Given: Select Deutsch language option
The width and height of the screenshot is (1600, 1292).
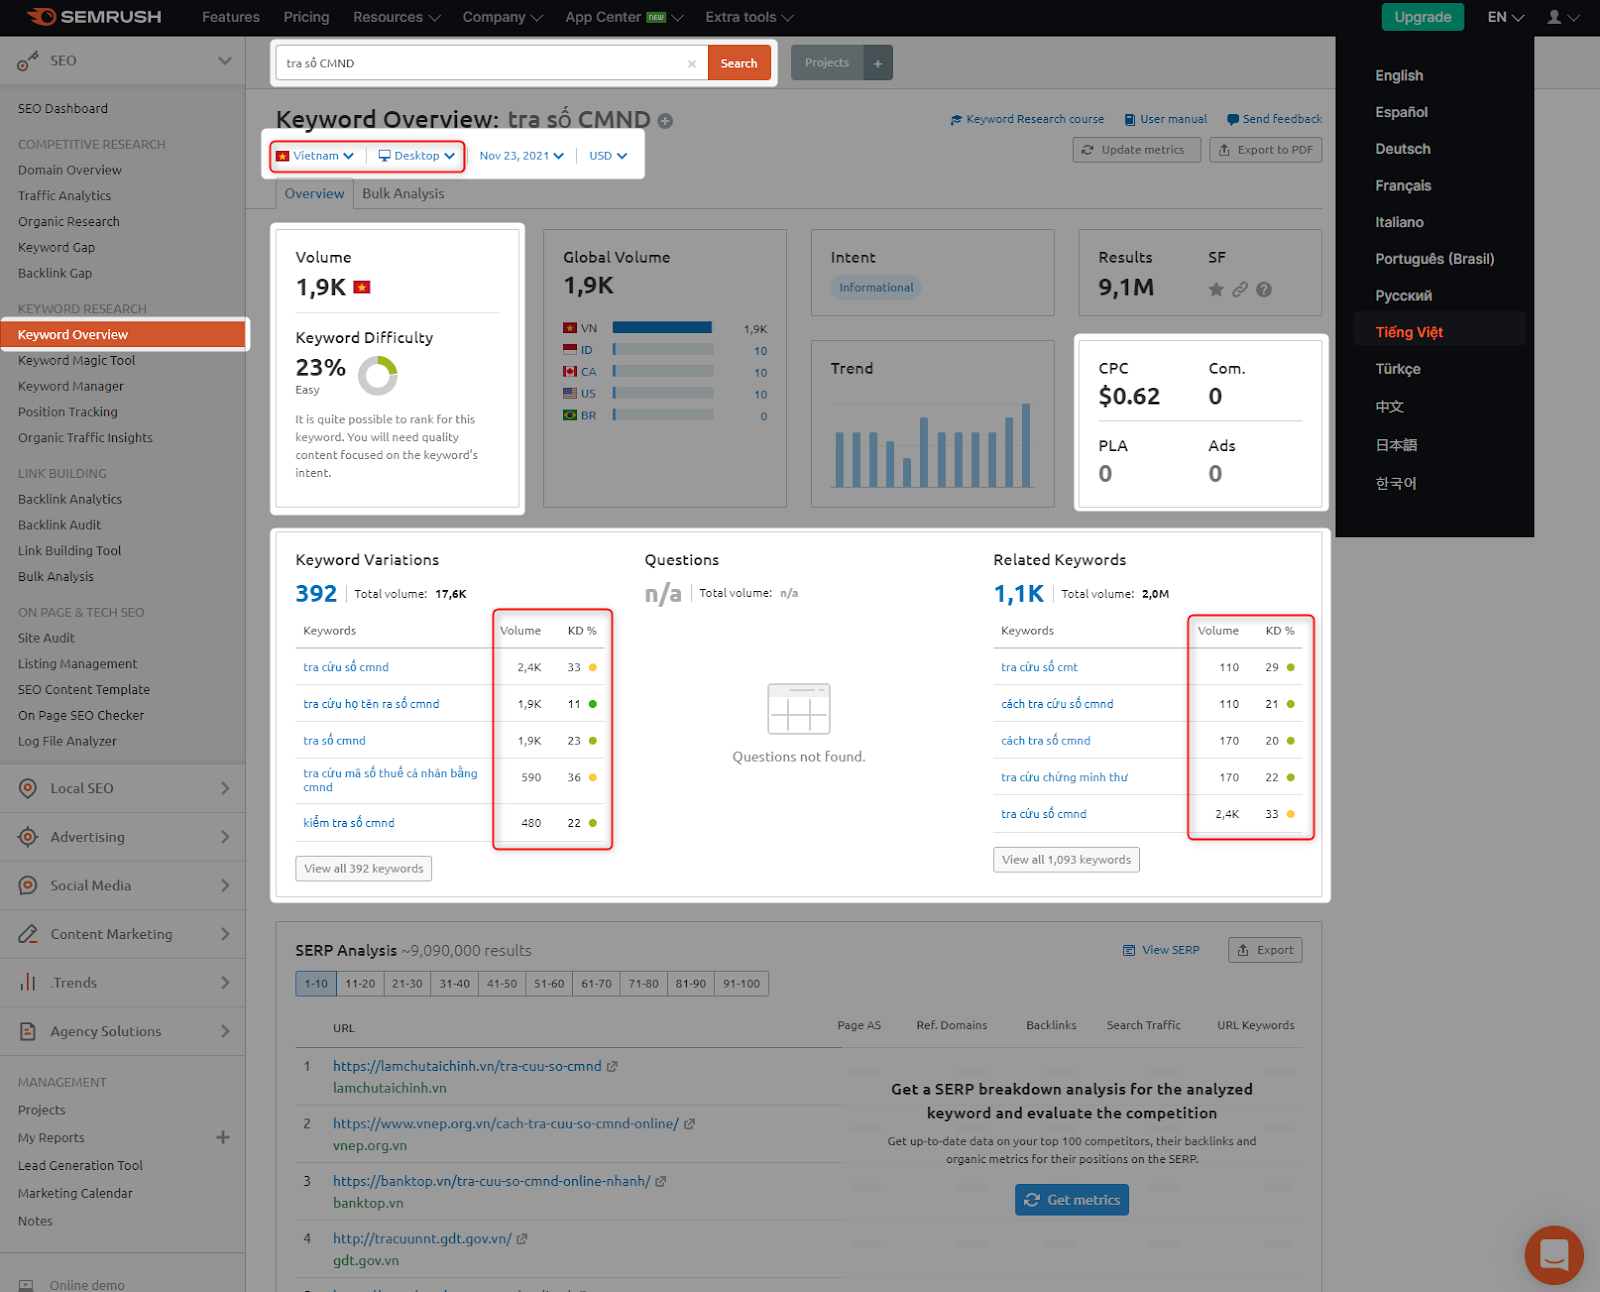Looking at the screenshot, I should click(1402, 149).
